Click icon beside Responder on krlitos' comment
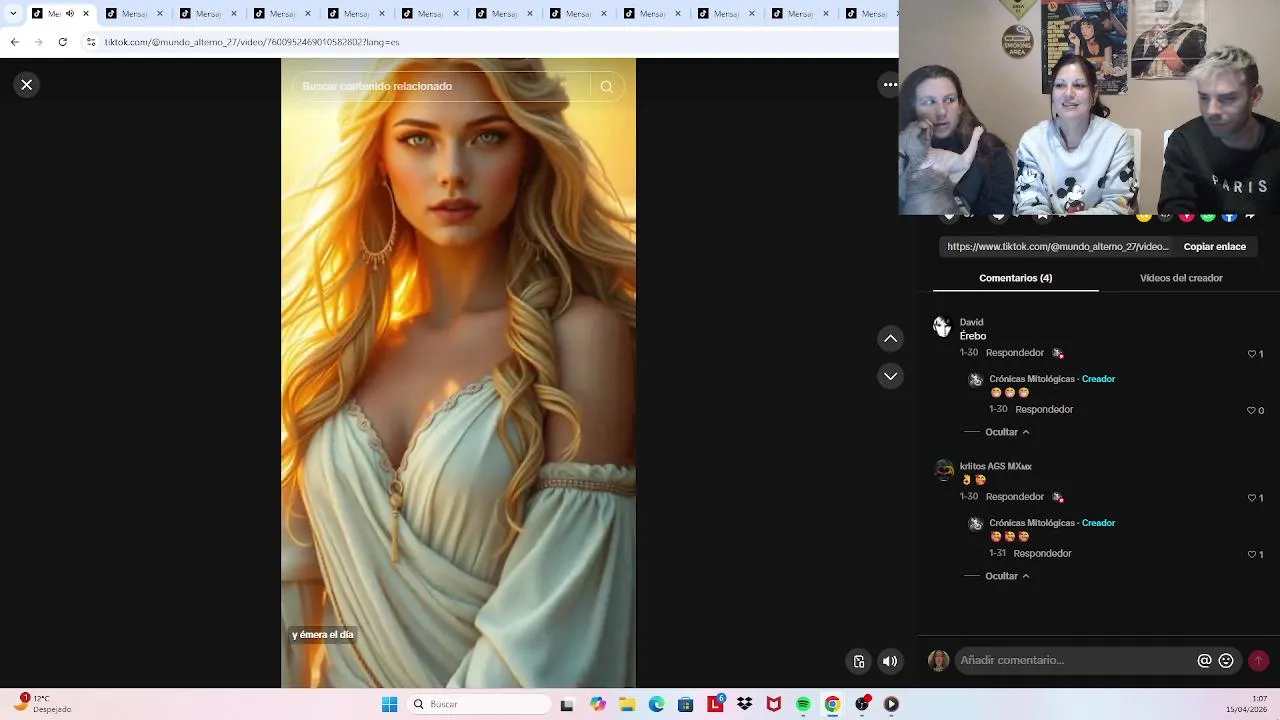Screen dimensions: 1280x720 (x=1057, y=497)
